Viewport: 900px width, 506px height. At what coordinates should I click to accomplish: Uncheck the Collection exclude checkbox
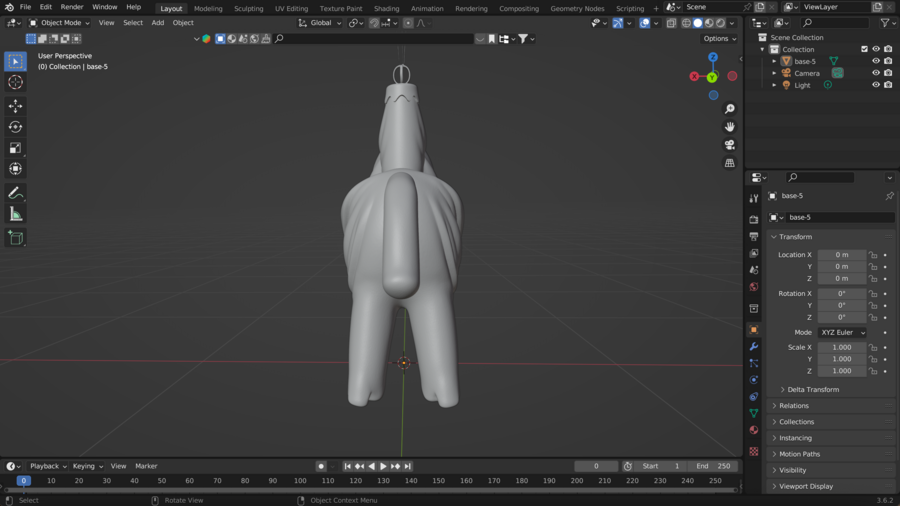pyautogui.click(x=864, y=49)
